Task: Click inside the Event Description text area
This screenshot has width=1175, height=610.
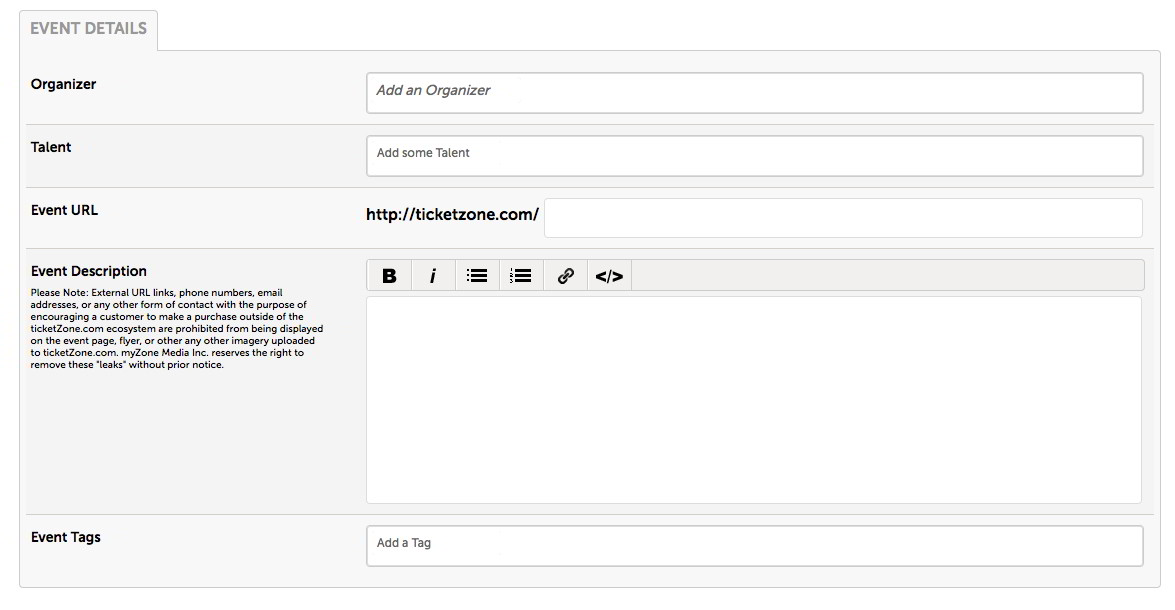Action: pyautogui.click(x=754, y=399)
